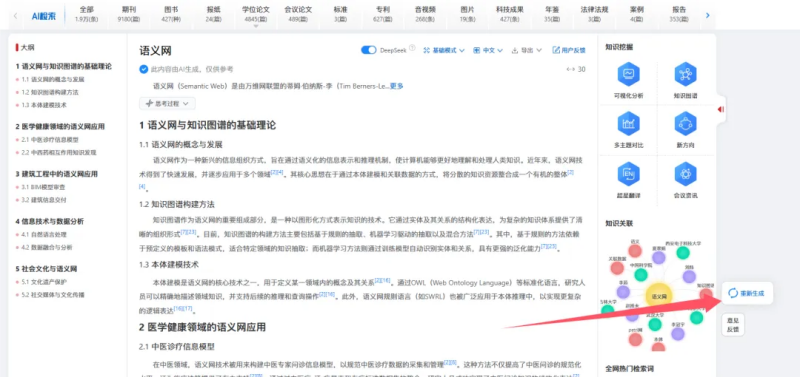
Task: Select the AI检索 tab
Action: [x=45, y=16]
